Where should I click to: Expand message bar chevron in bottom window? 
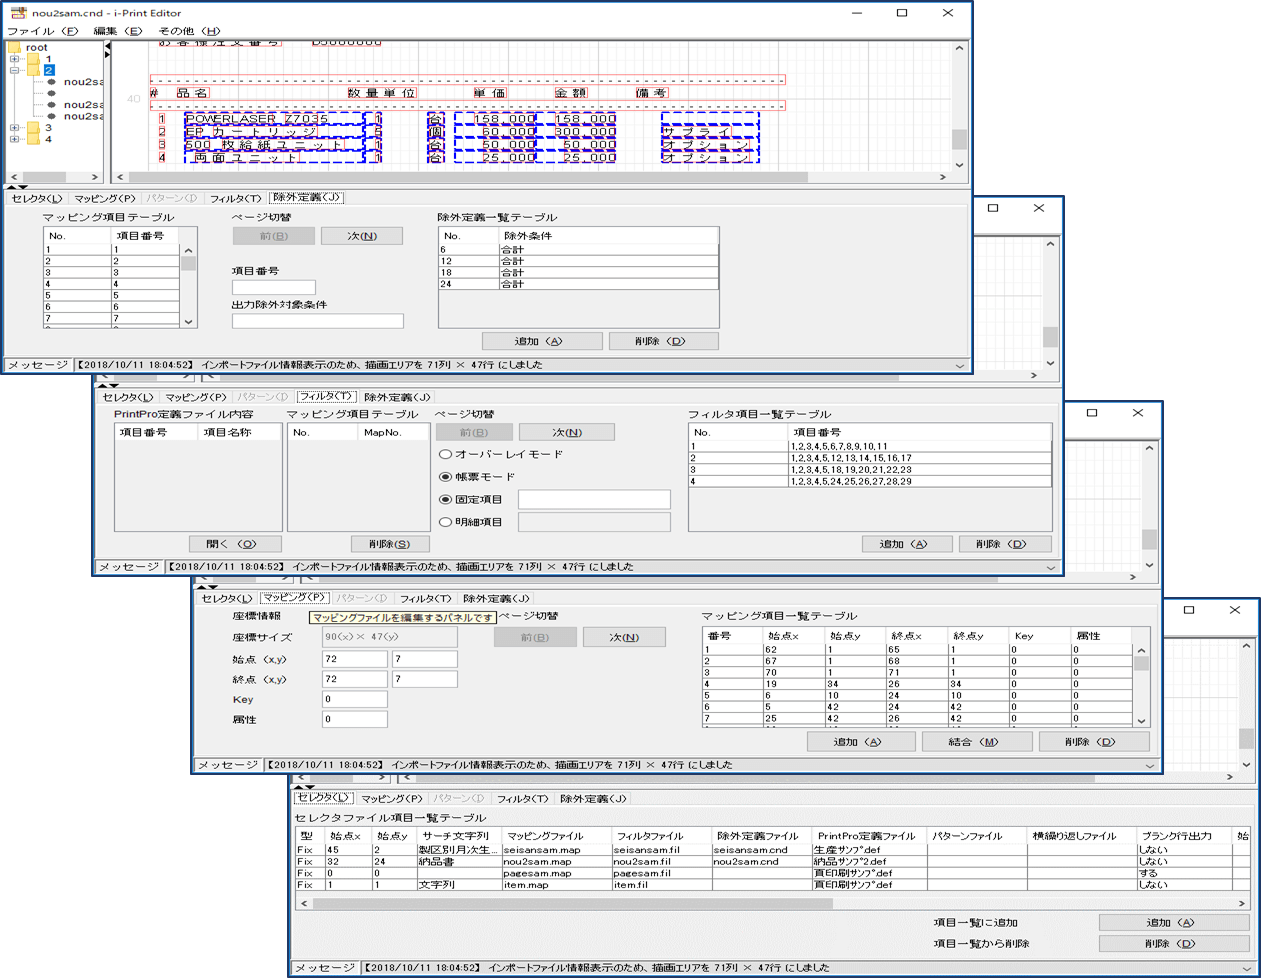pos(1248,968)
